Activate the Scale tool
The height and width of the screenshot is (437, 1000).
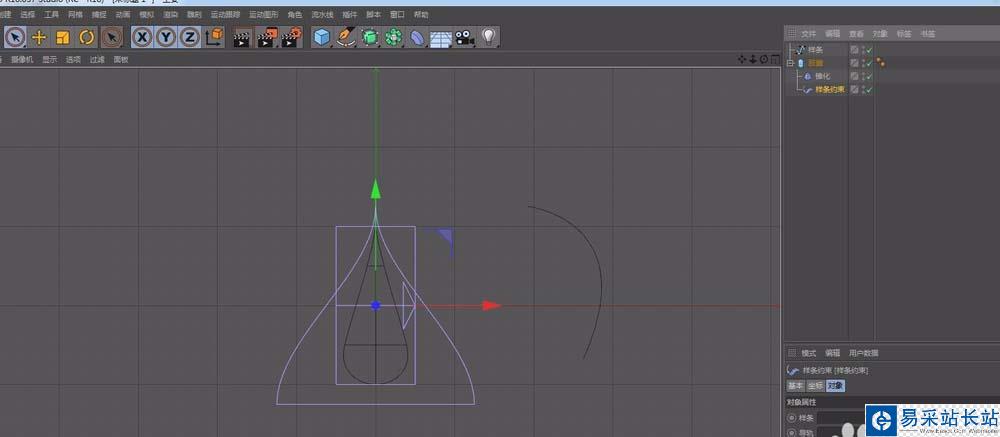pos(62,38)
